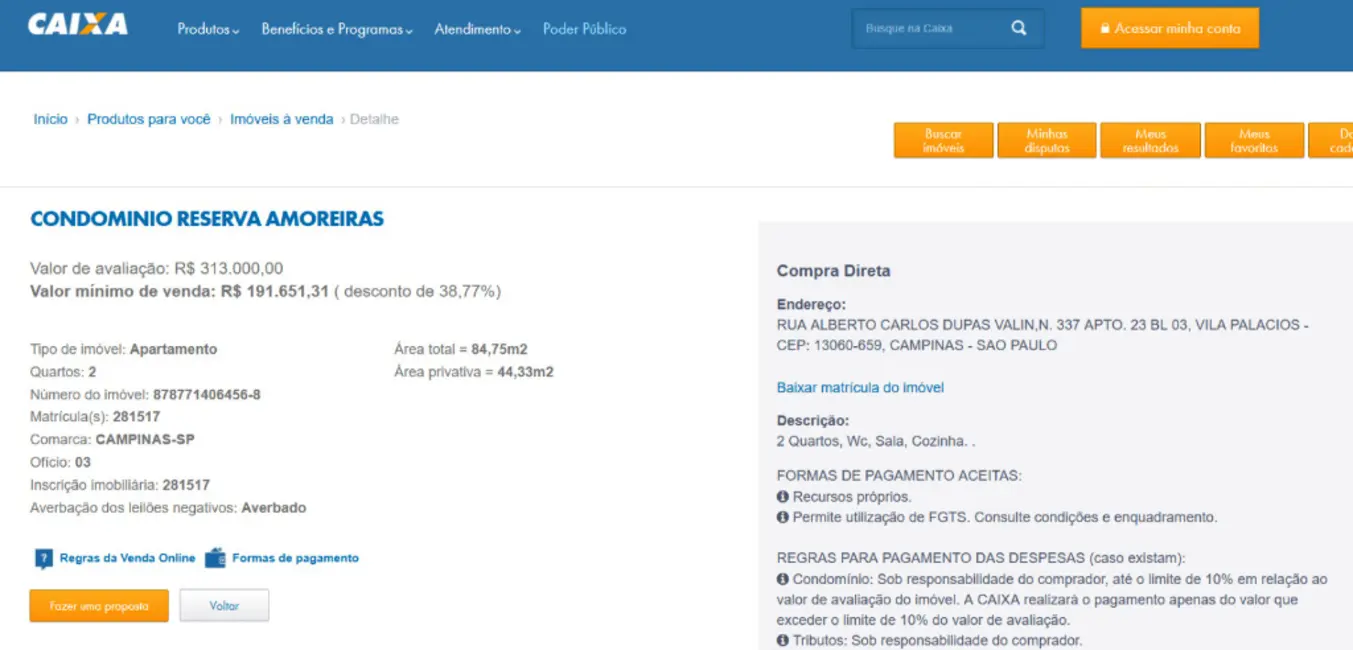Viewport: 1353px width, 650px height.
Task: Click Acessar minha conta button
Action: (x=1169, y=29)
